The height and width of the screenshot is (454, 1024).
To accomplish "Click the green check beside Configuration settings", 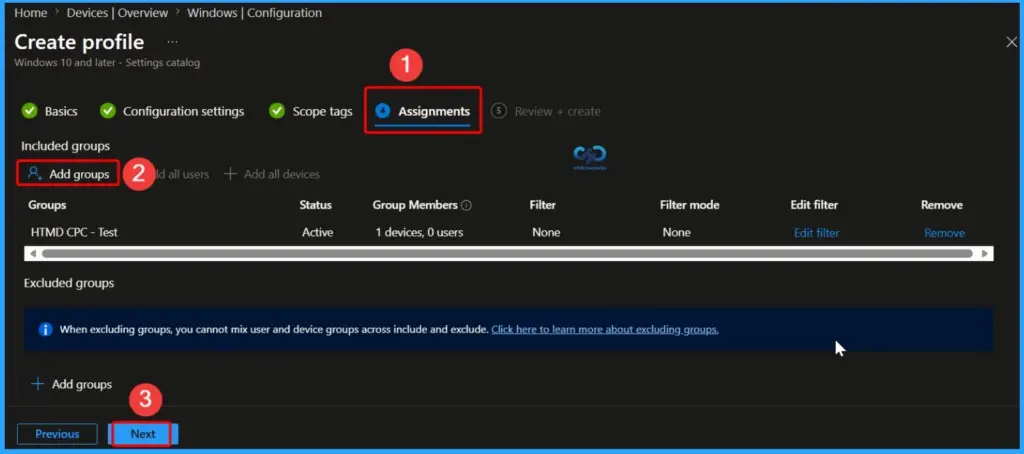I will (108, 111).
